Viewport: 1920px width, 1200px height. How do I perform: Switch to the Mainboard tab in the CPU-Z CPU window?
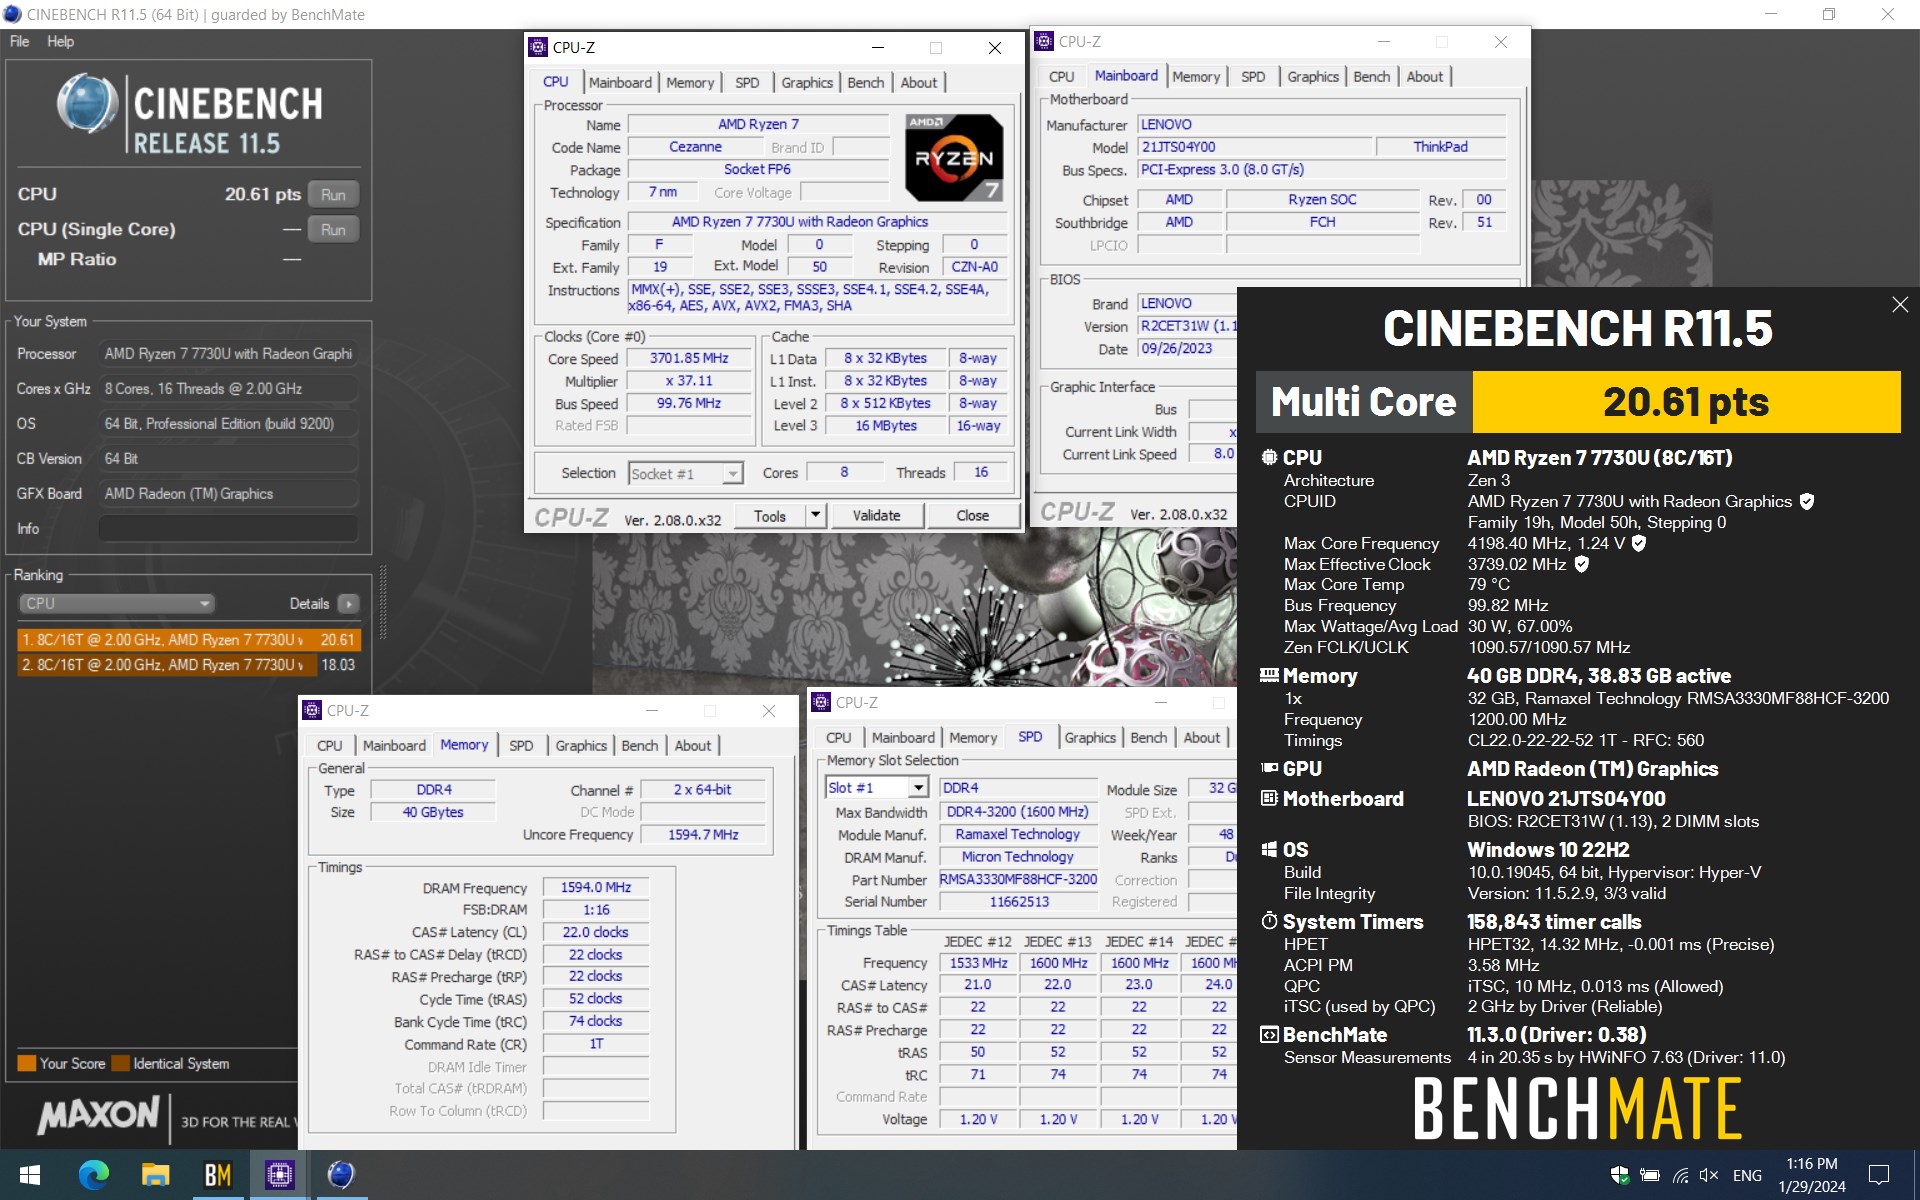click(620, 83)
